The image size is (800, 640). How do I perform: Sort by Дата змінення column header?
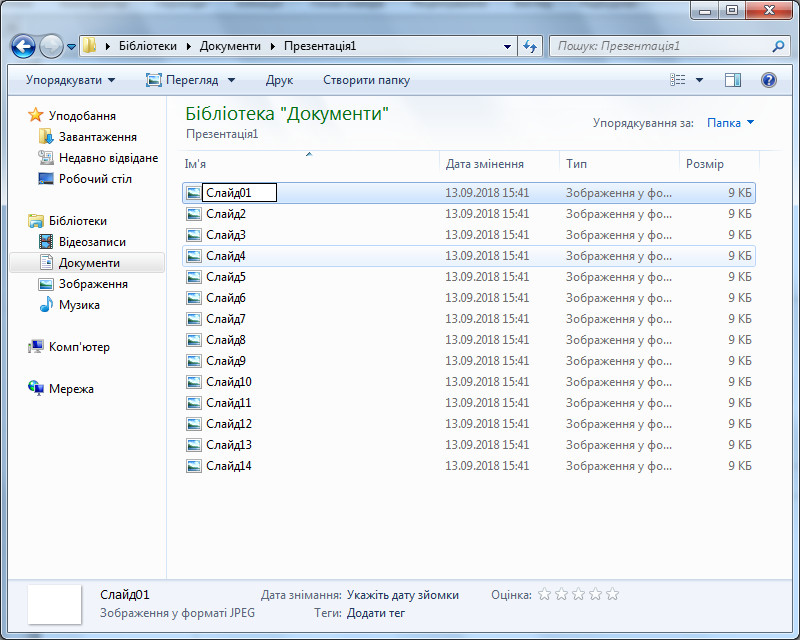tap(485, 164)
